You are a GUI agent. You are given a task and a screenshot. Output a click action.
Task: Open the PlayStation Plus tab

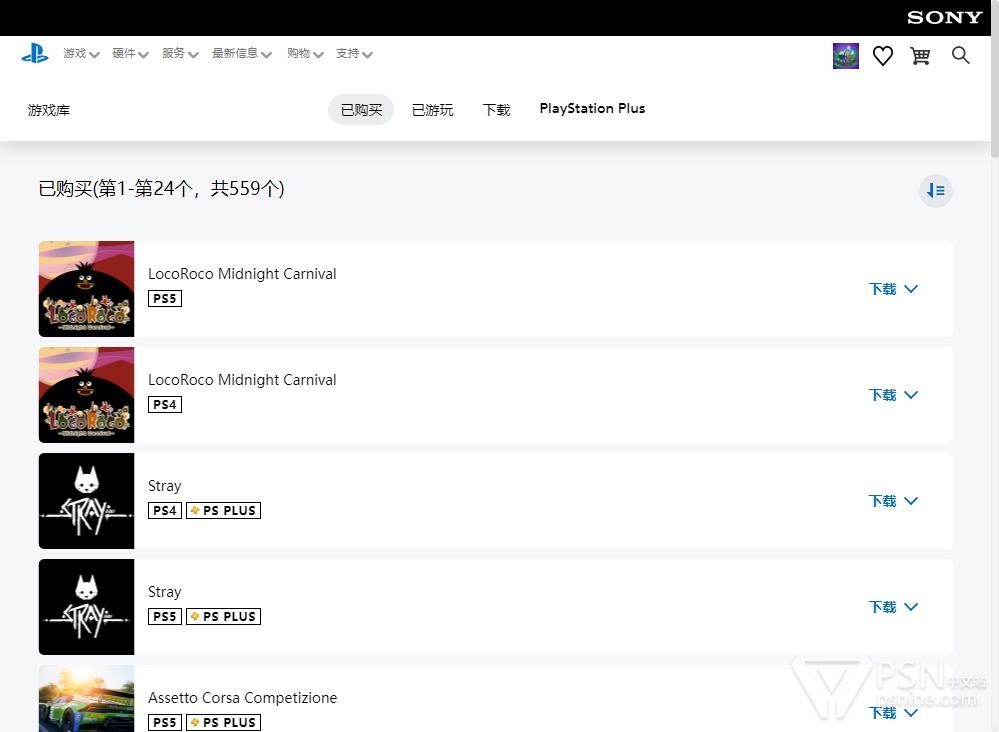593,108
